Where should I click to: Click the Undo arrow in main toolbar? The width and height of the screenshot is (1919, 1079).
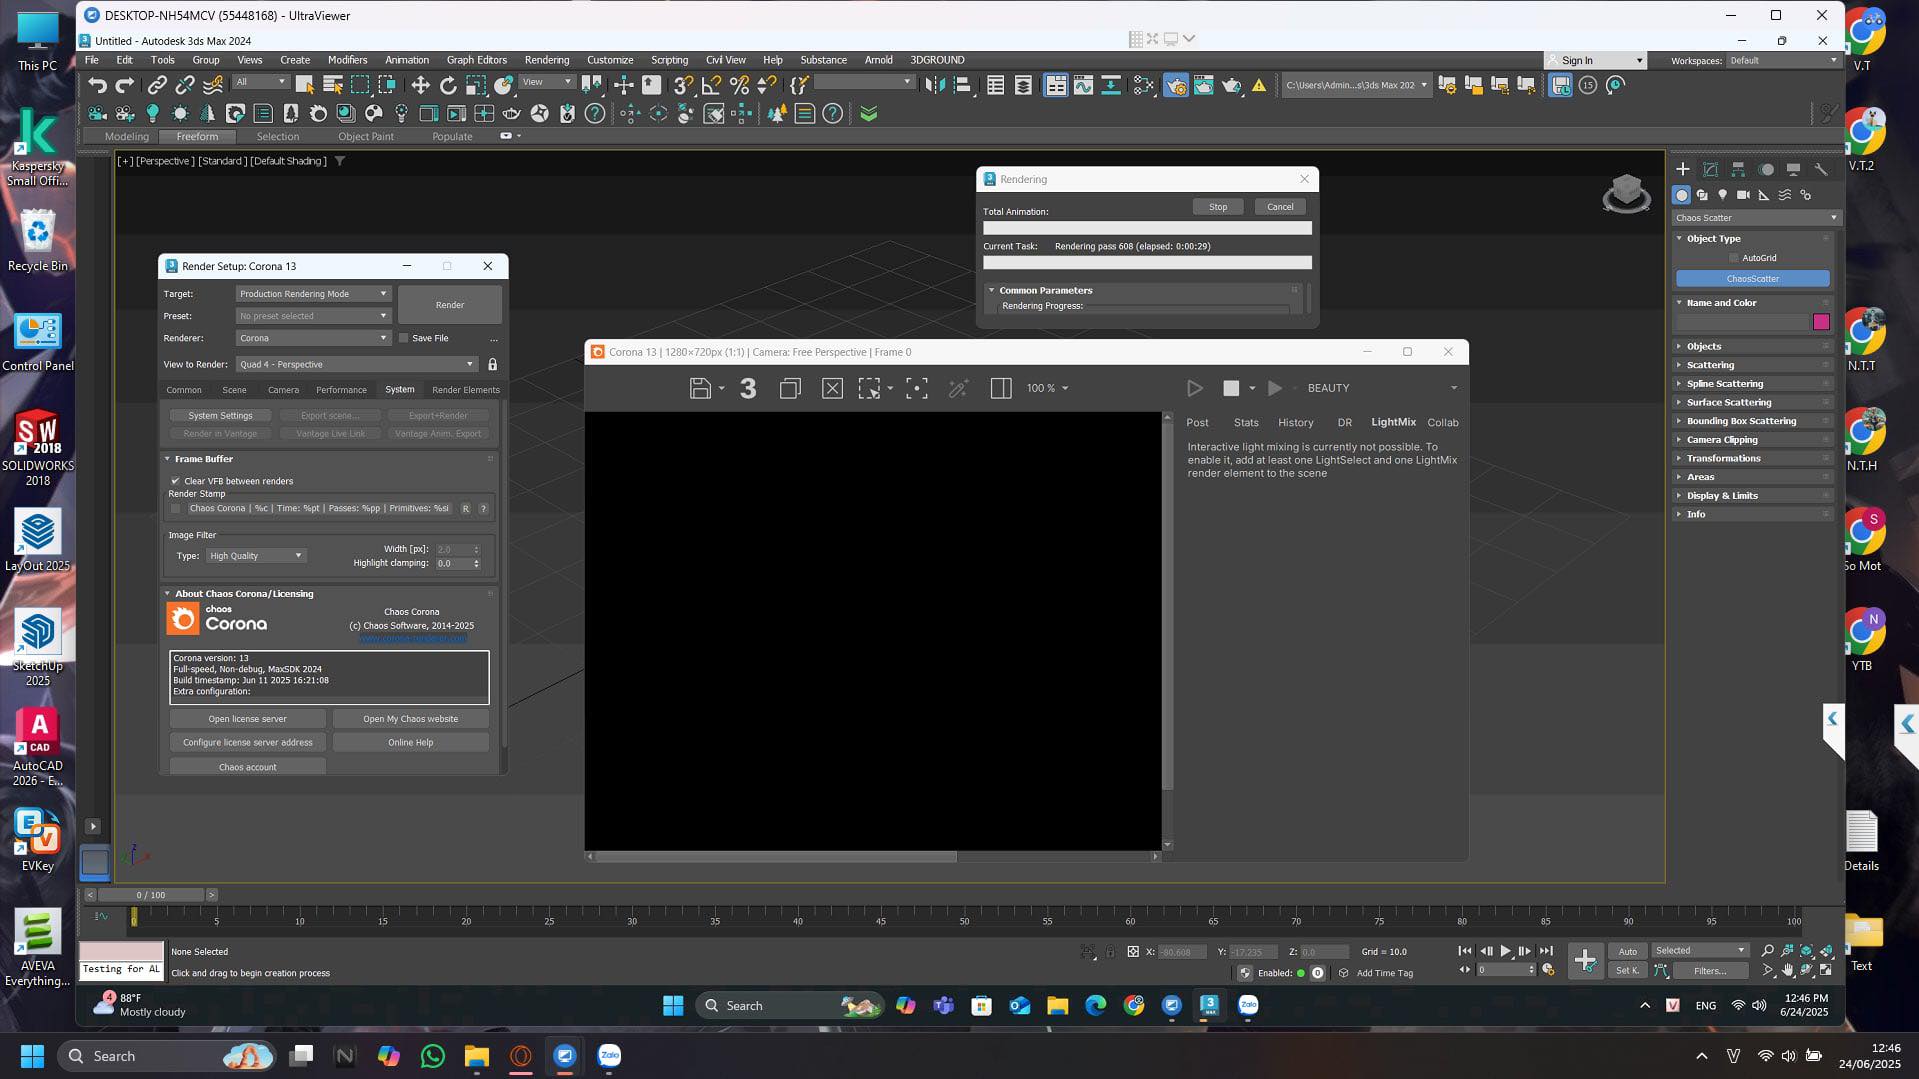(96, 86)
